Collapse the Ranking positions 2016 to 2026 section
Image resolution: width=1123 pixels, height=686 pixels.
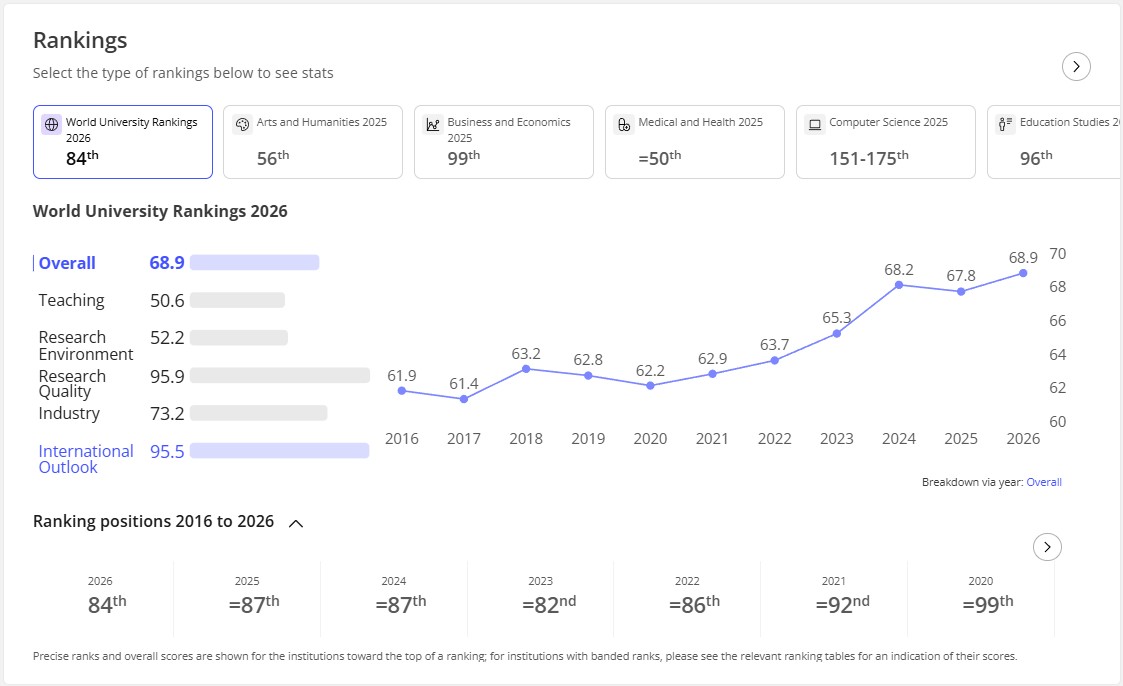(x=296, y=523)
